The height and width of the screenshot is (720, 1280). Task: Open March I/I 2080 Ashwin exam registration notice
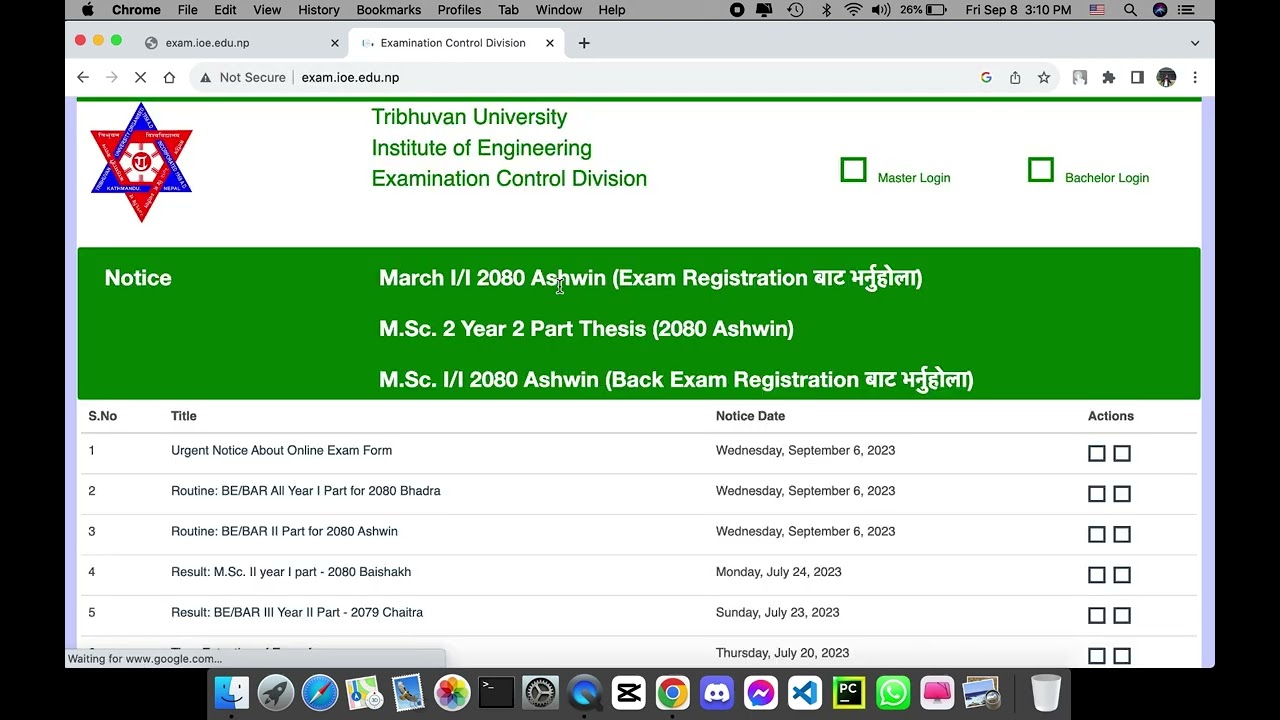pyautogui.click(x=650, y=278)
